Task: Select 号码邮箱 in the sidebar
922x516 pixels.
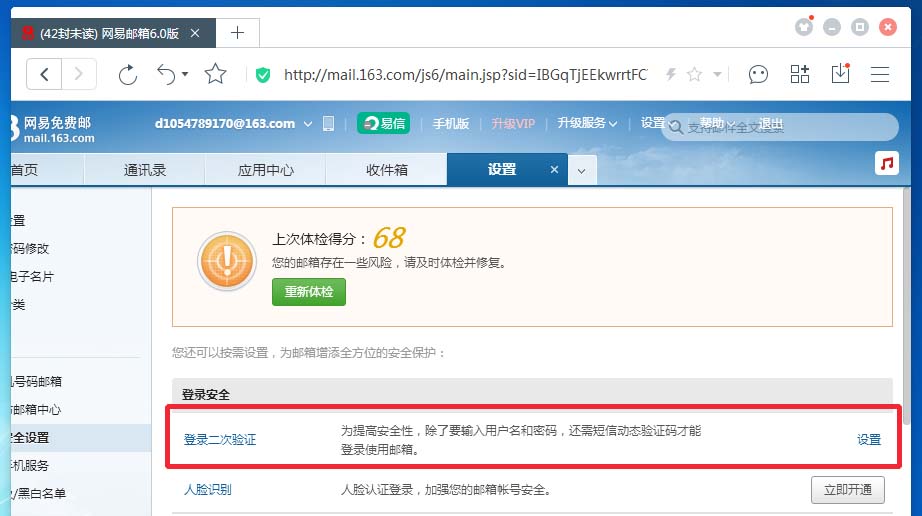Action: point(36,381)
